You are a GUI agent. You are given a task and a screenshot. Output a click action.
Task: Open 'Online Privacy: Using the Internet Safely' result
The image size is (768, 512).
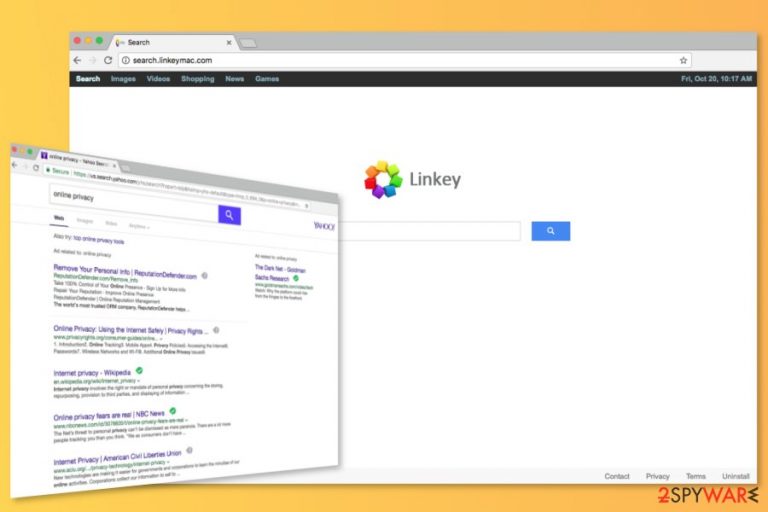pyautogui.click(x=131, y=330)
